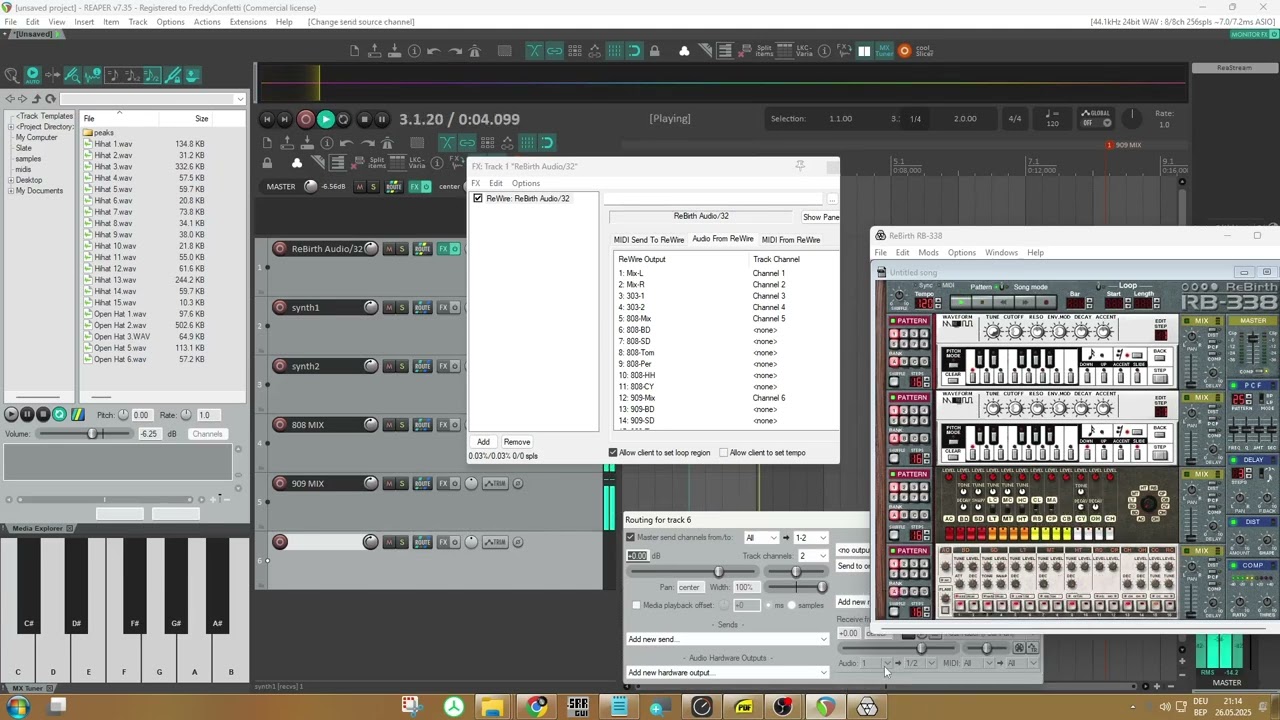Open master track ROUTE button
1280x720 pixels.
394,187
